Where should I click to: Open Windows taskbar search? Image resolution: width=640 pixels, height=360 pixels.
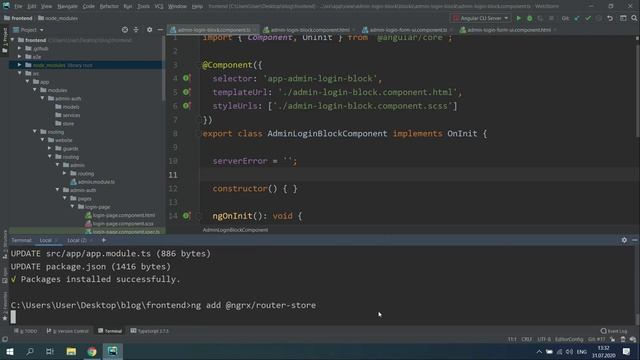[x=30, y=351]
